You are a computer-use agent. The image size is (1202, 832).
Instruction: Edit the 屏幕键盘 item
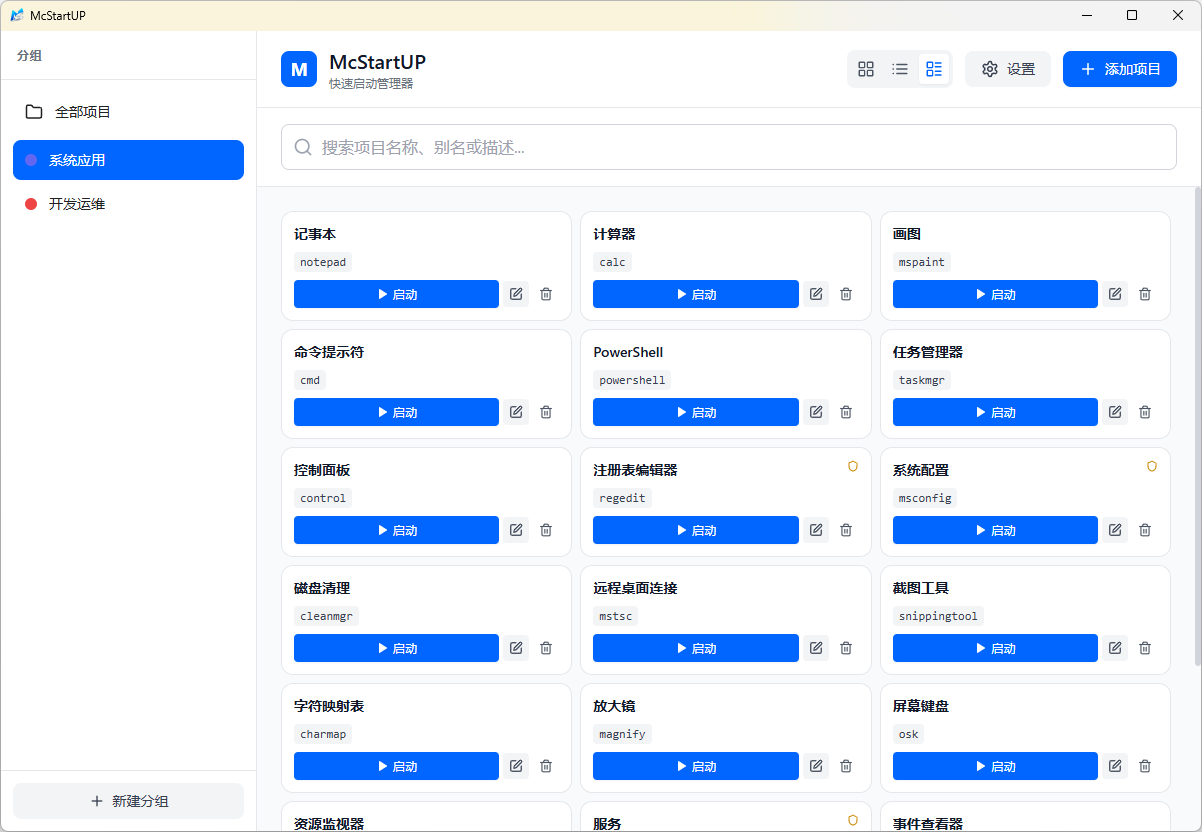click(x=1115, y=766)
